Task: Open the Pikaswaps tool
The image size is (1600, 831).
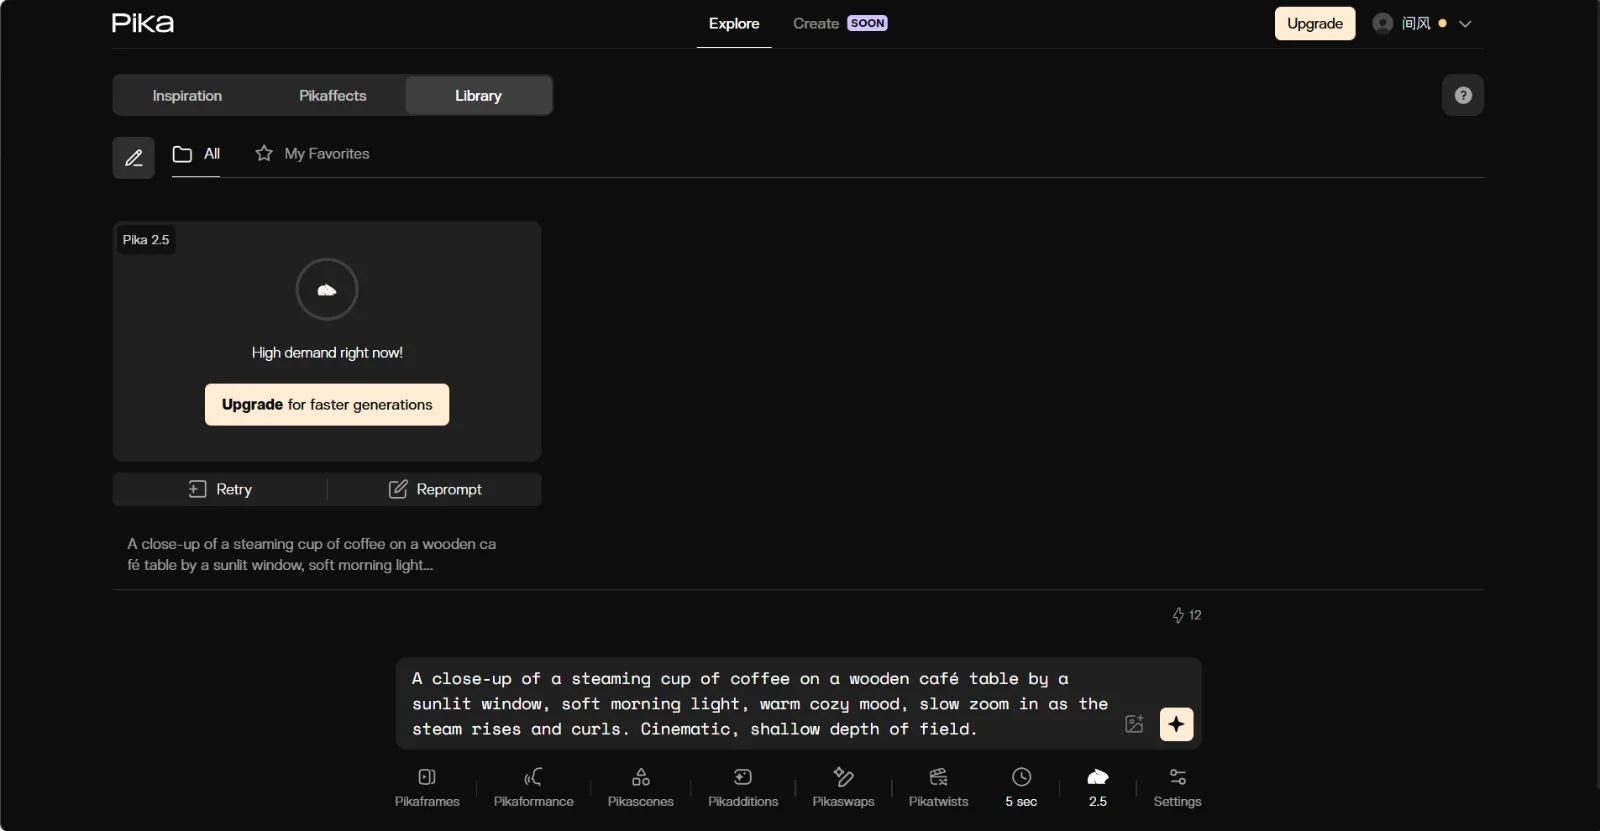Action: click(843, 787)
